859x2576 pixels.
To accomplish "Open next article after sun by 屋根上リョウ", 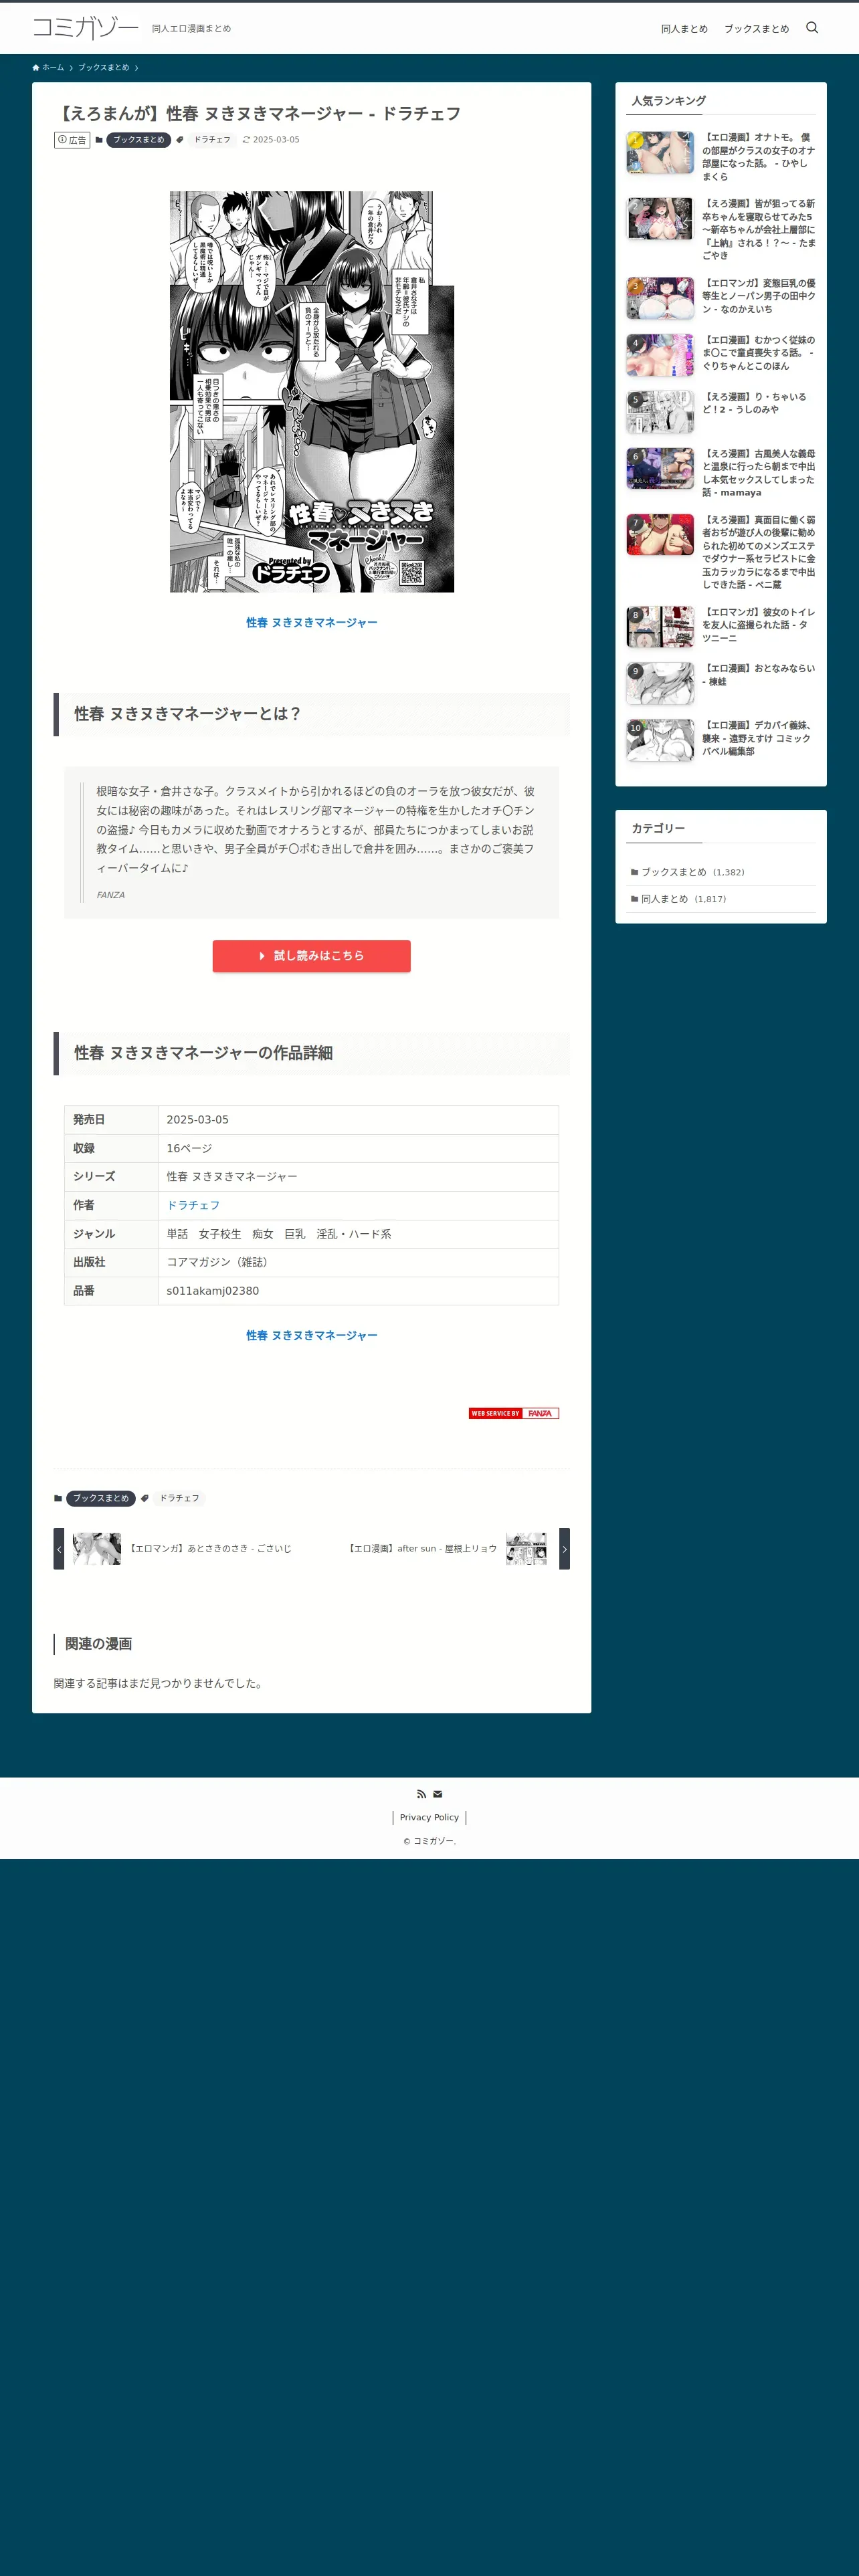I will 422,1548.
